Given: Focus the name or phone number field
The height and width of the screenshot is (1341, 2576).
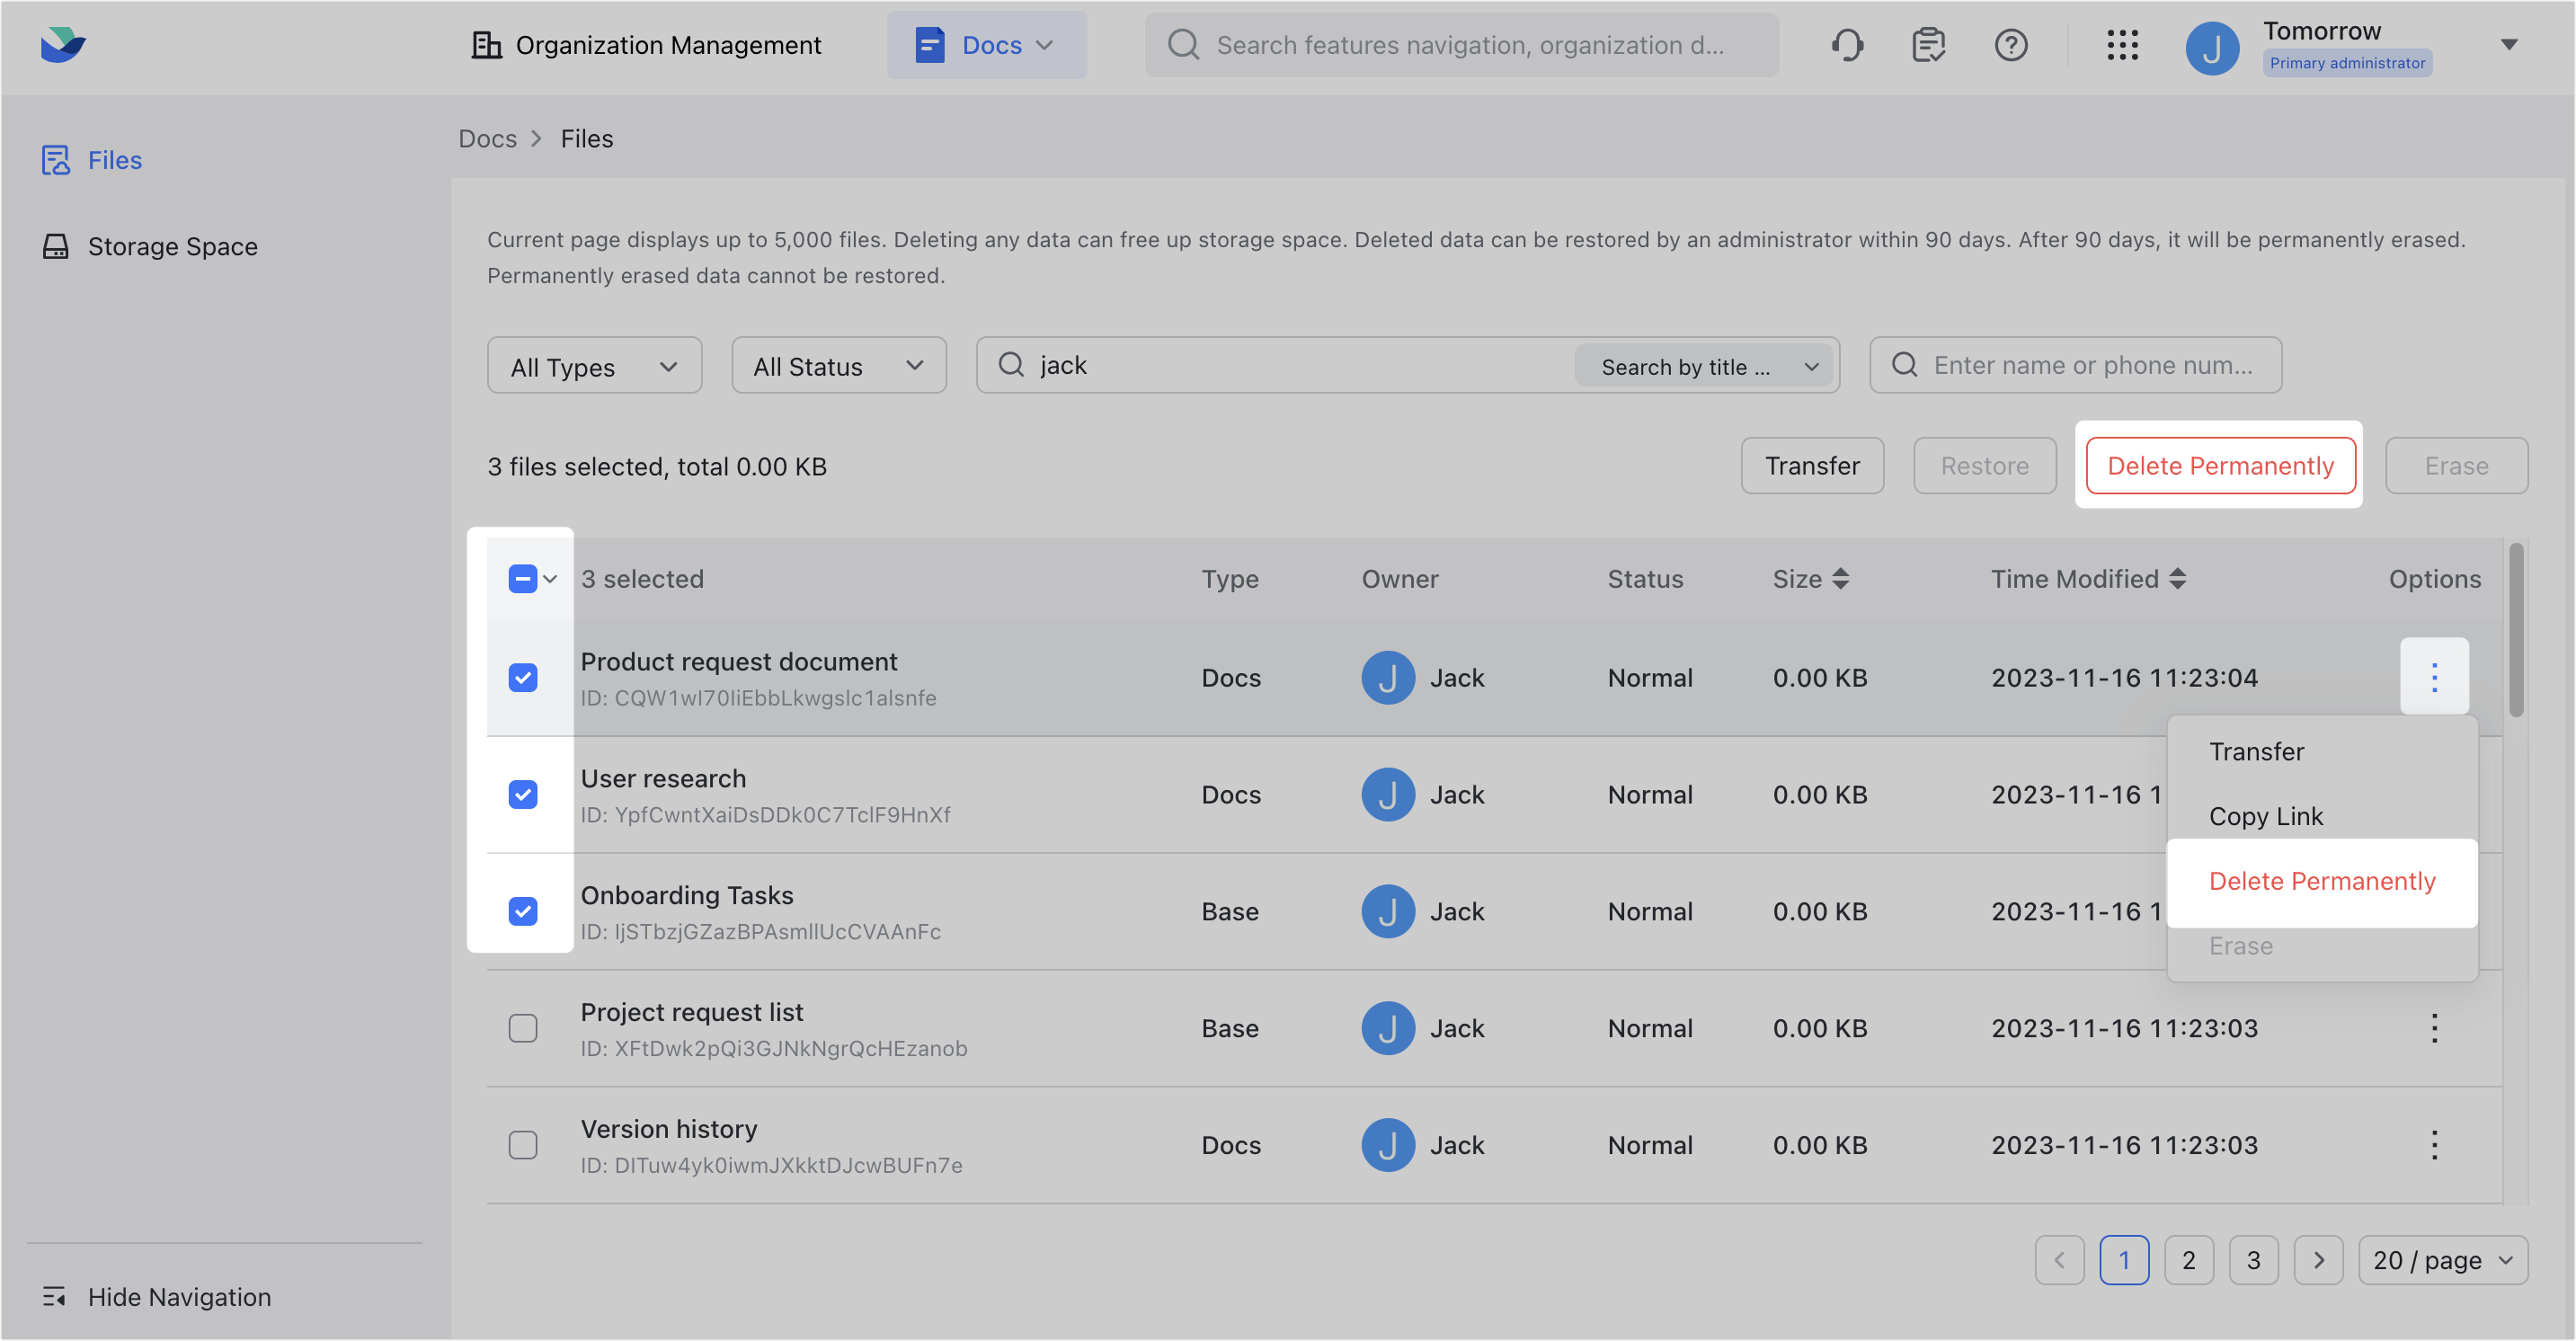Looking at the screenshot, I should click(2075, 365).
